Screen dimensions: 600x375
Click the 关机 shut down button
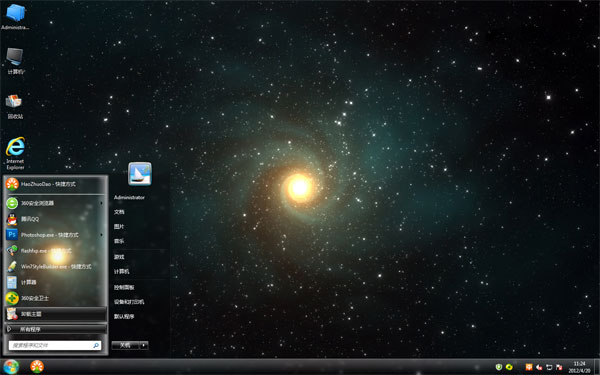pos(125,345)
